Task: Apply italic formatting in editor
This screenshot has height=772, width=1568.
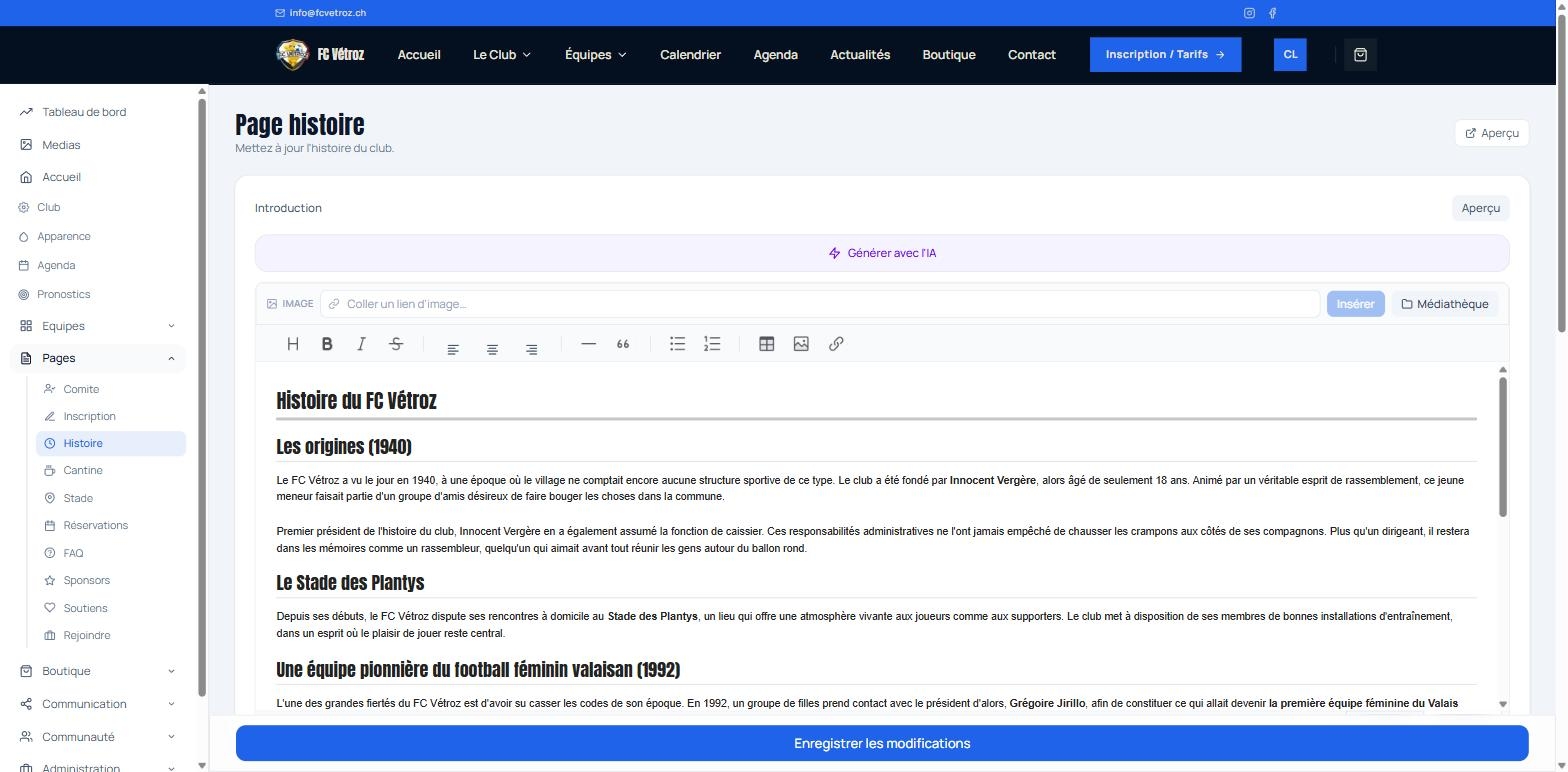Action: coord(361,344)
